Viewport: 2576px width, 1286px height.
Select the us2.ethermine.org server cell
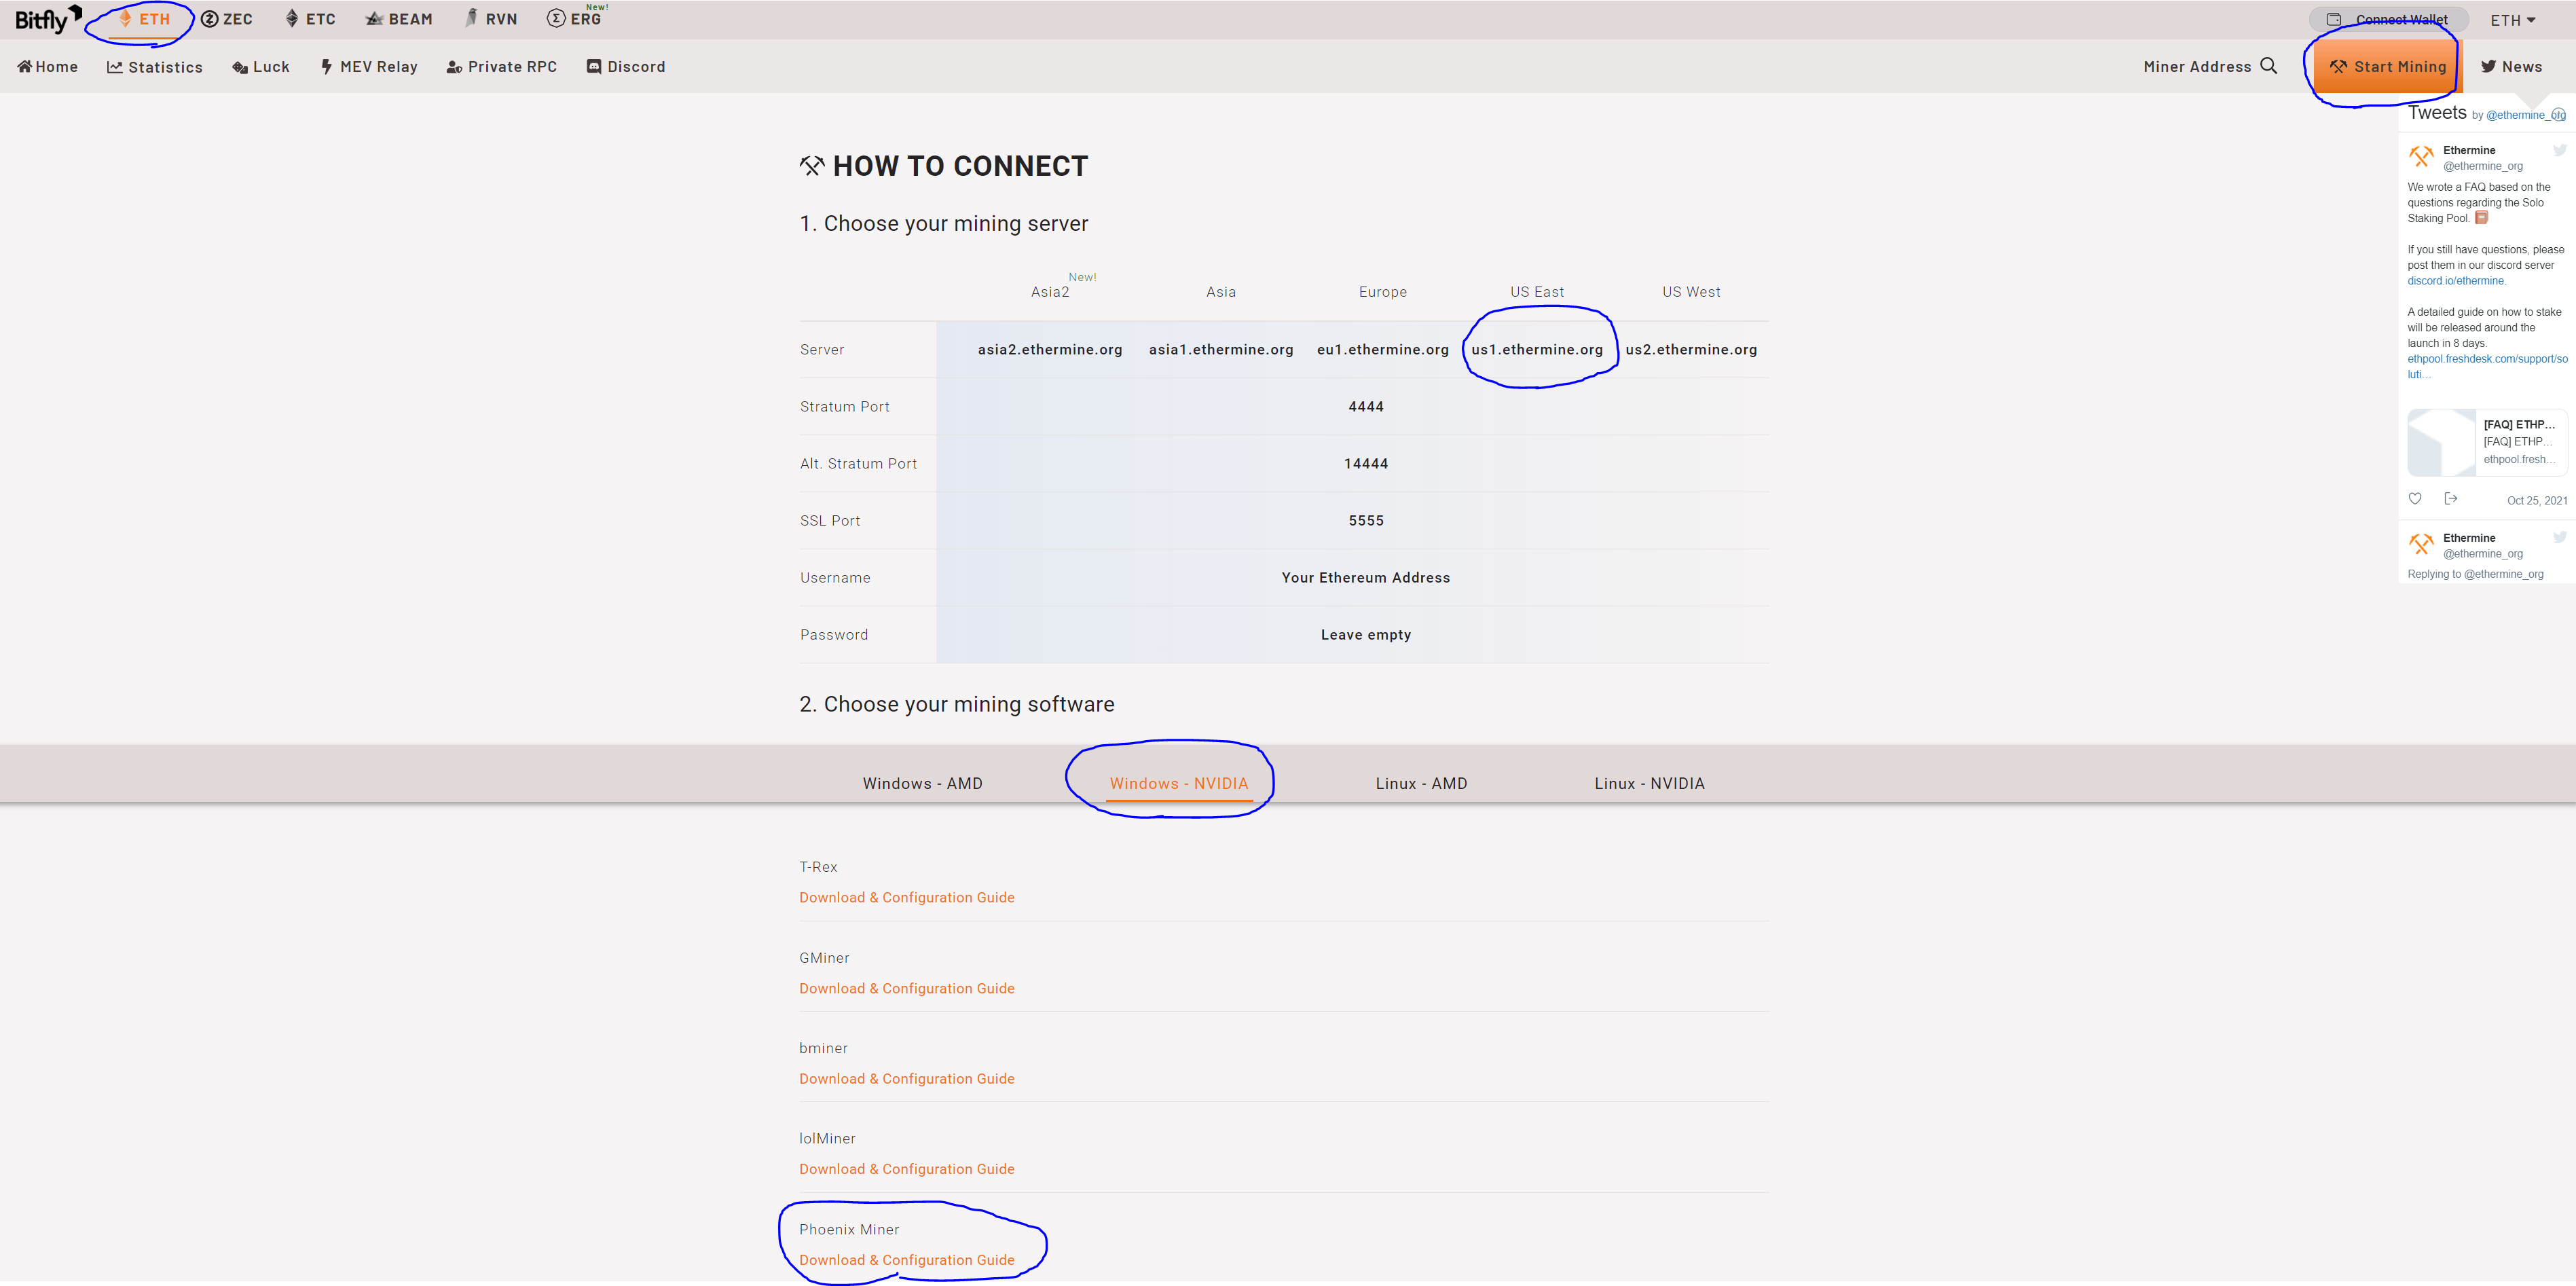pyautogui.click(x=1691, y=350)
